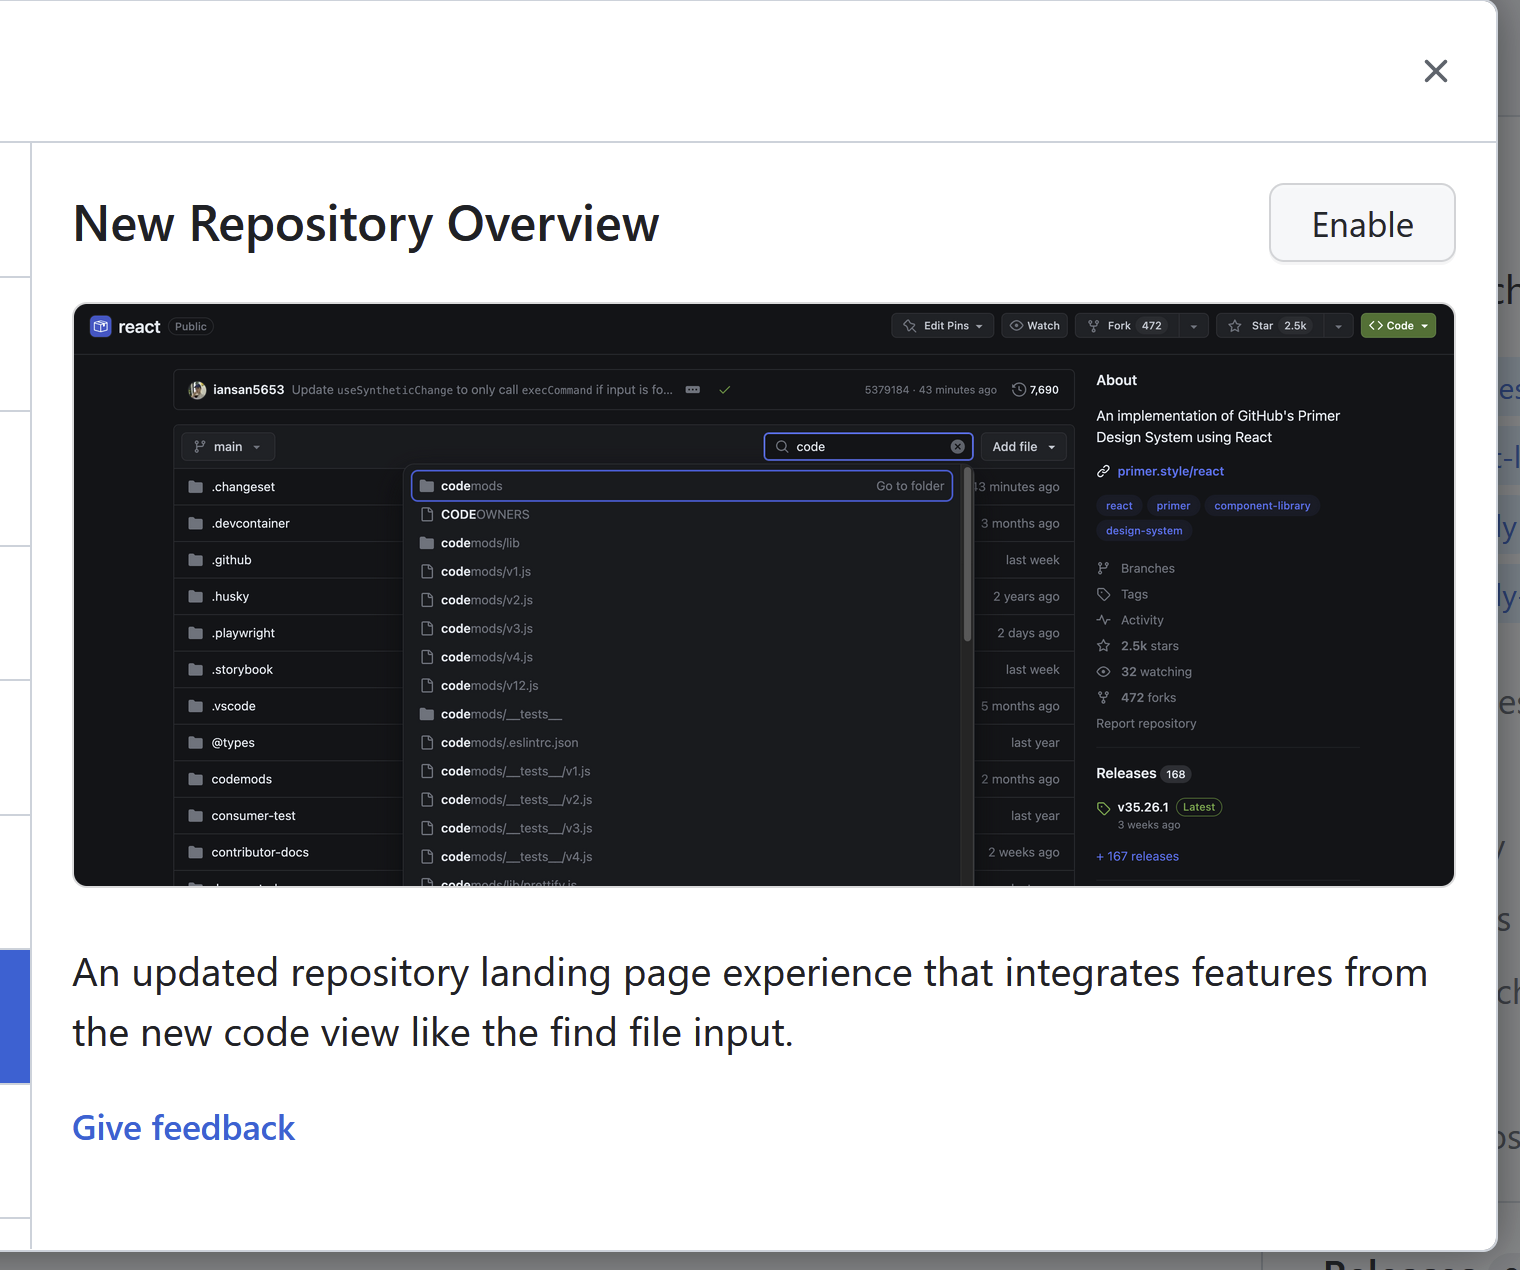Open the Give feedback link
Screen dimensions: 1520x1270
[183, 1128]
